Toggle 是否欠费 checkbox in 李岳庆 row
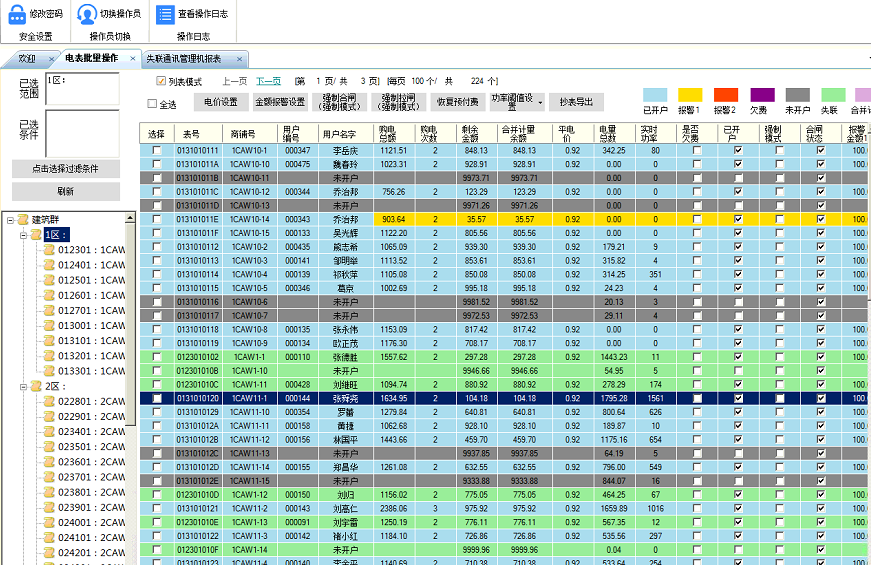 (697, 151)
